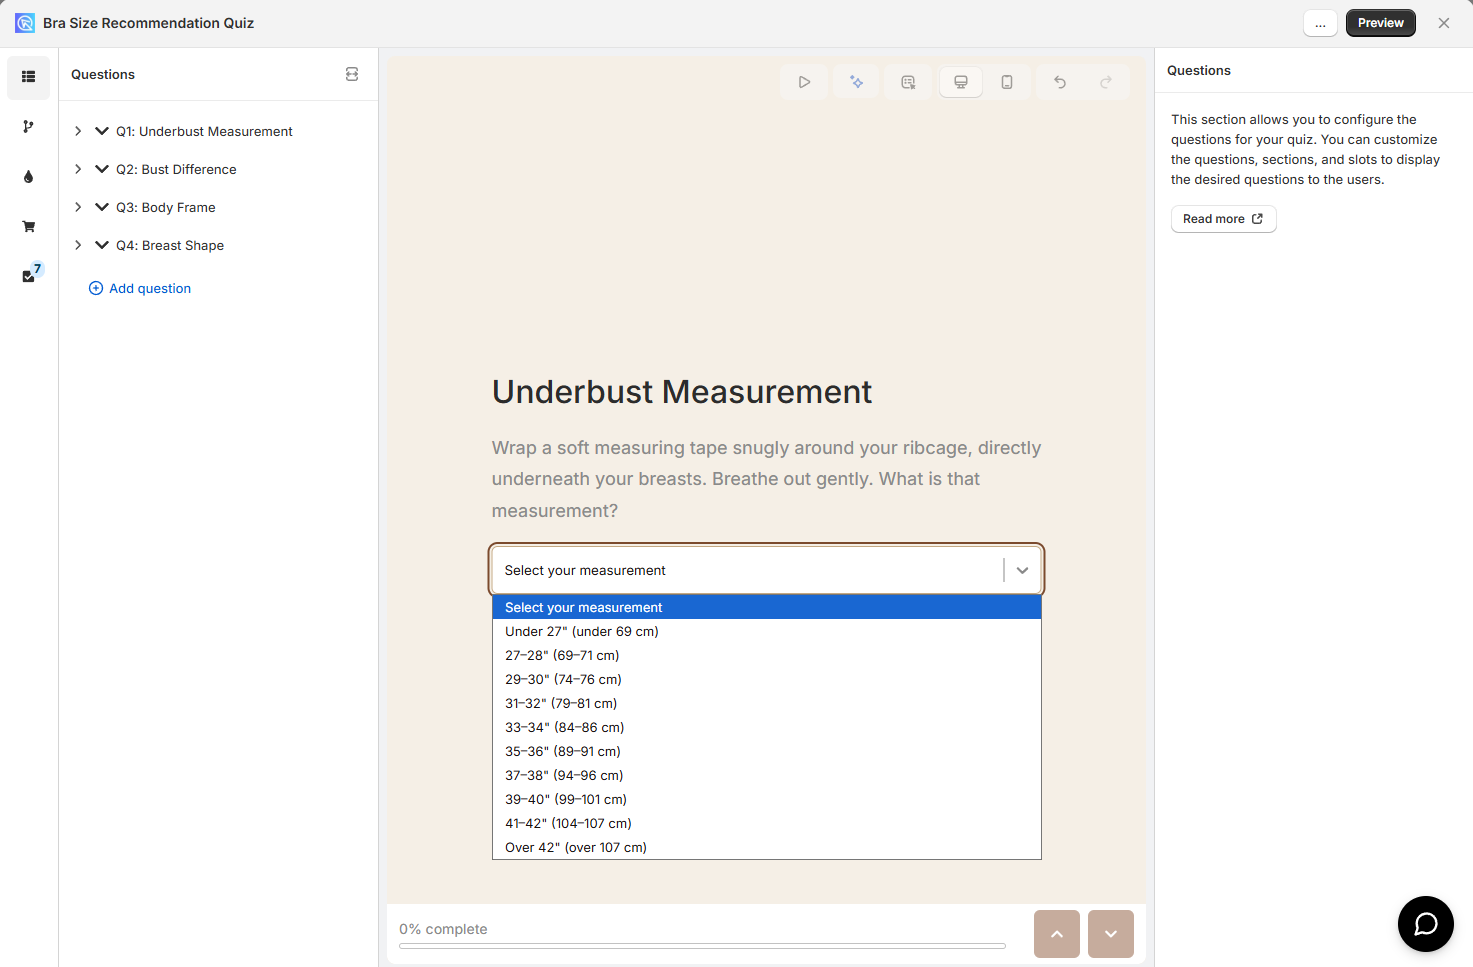The height and width of the screenshot is (967, 1473).
Task: Click the 0% complete progress bar
Action: click(702, 945)
